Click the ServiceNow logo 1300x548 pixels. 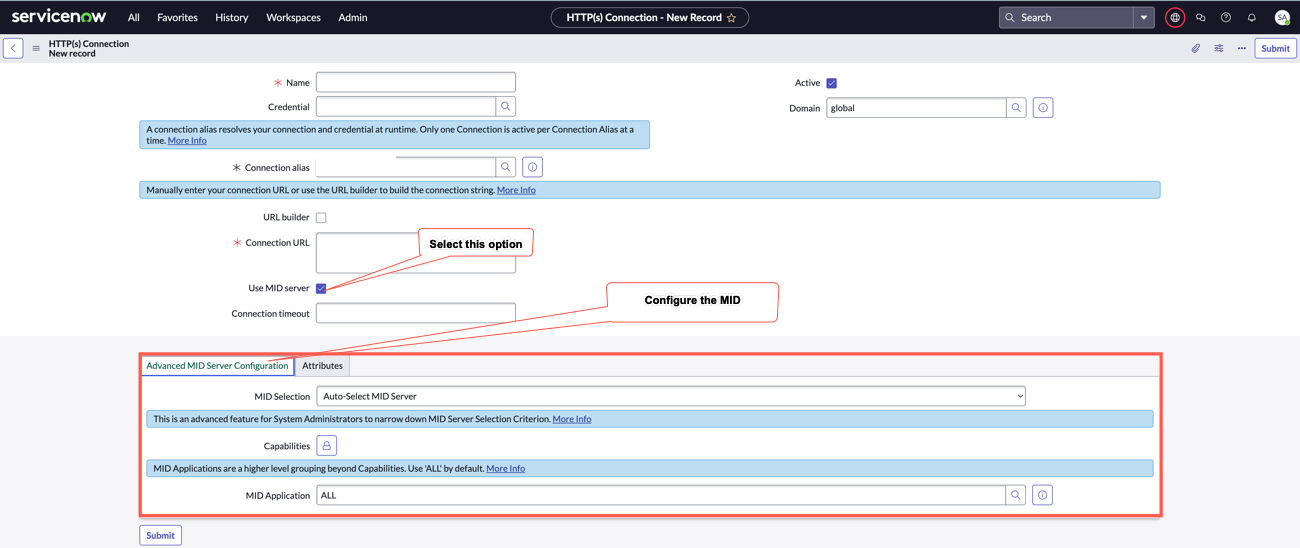click(x=59, y=17)
